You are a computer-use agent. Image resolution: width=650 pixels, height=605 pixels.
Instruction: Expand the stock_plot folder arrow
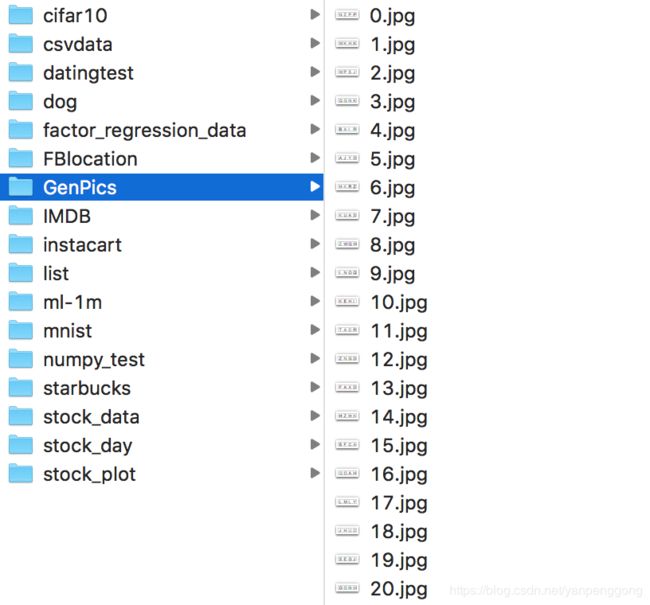[x=315, y=473]
